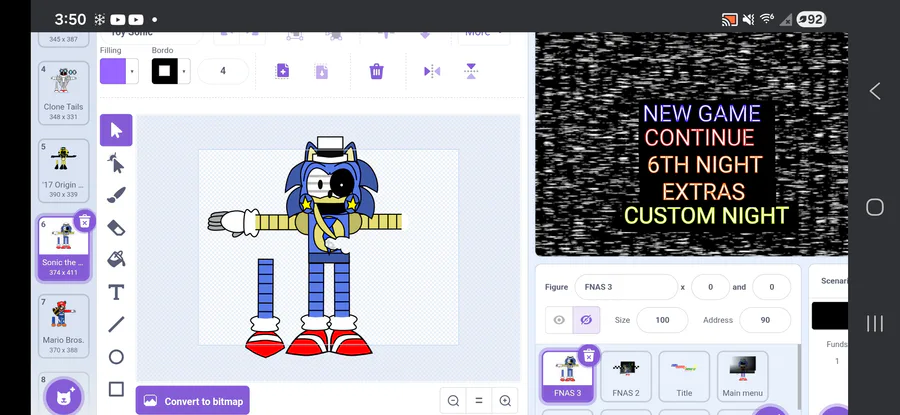
Task: Expand the Filling color dropdown arrow
Action: [x=132, y=71]
